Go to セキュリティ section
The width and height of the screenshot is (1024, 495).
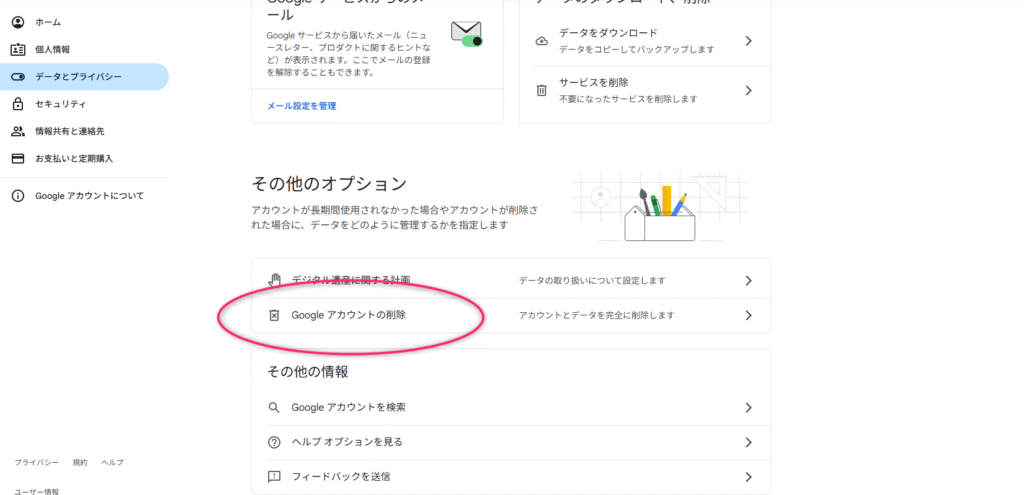tap(84, 104)
